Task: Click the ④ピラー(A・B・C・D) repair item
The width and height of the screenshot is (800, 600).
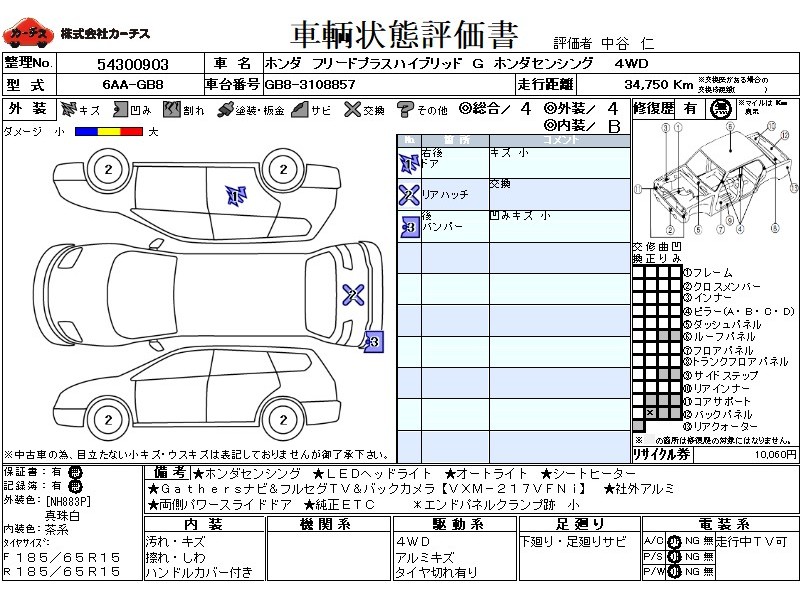Action: point(739,311)
